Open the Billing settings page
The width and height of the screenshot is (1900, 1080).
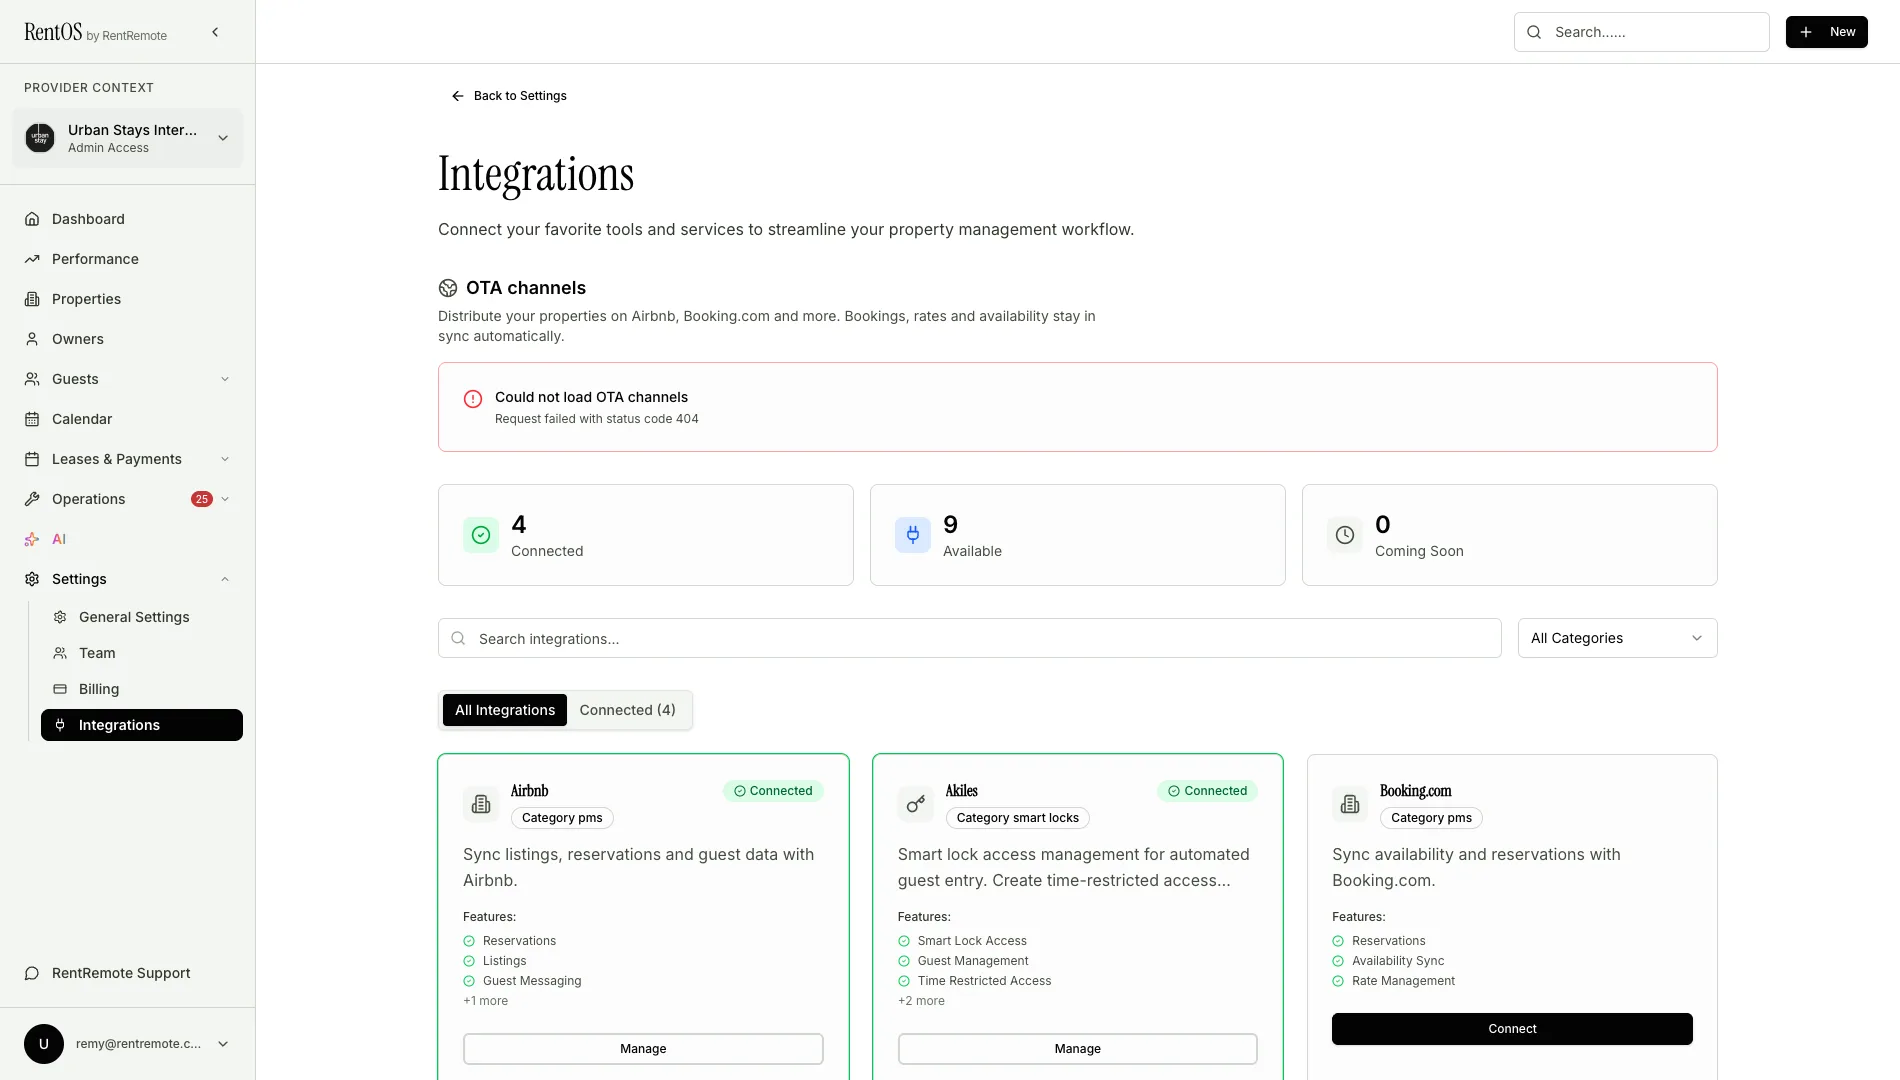[142, 689]
